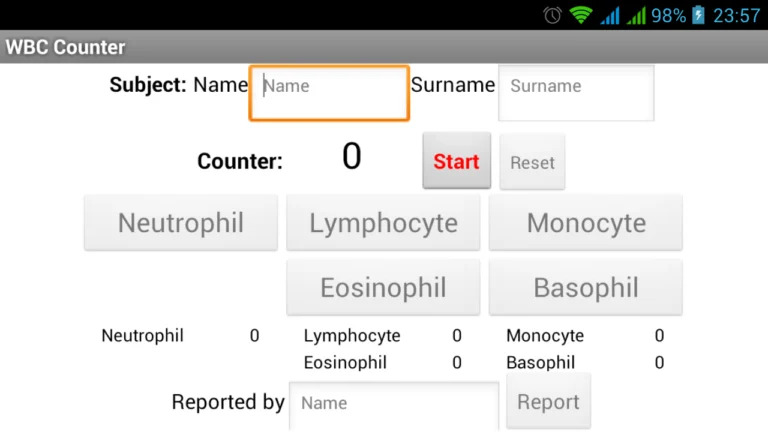
Task: Reset the counter
Action: coord(532,162)
